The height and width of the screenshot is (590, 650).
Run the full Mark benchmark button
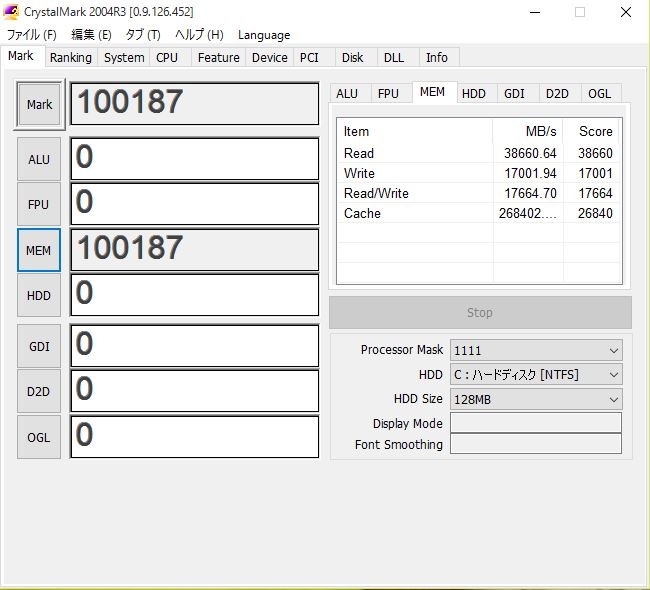coord(39,105)
